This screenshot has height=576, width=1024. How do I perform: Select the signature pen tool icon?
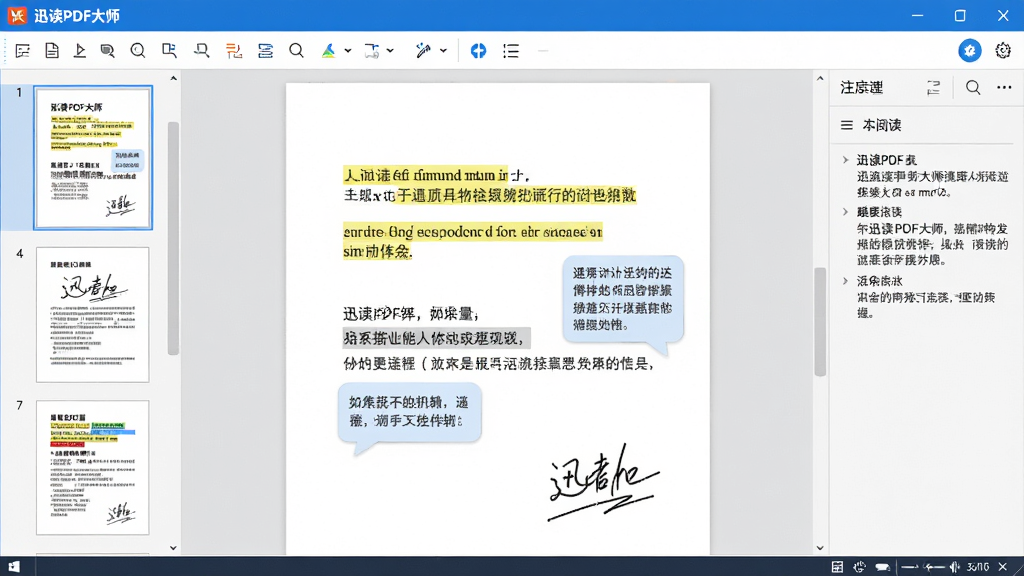click(x=423, y=50)
